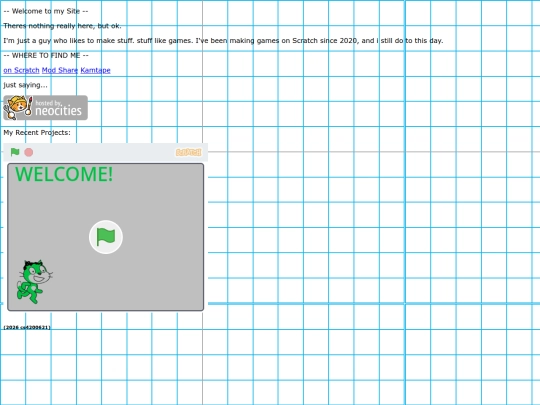
Task: Click the orange Scratch logo in player header
Action: tap(188, 152)
